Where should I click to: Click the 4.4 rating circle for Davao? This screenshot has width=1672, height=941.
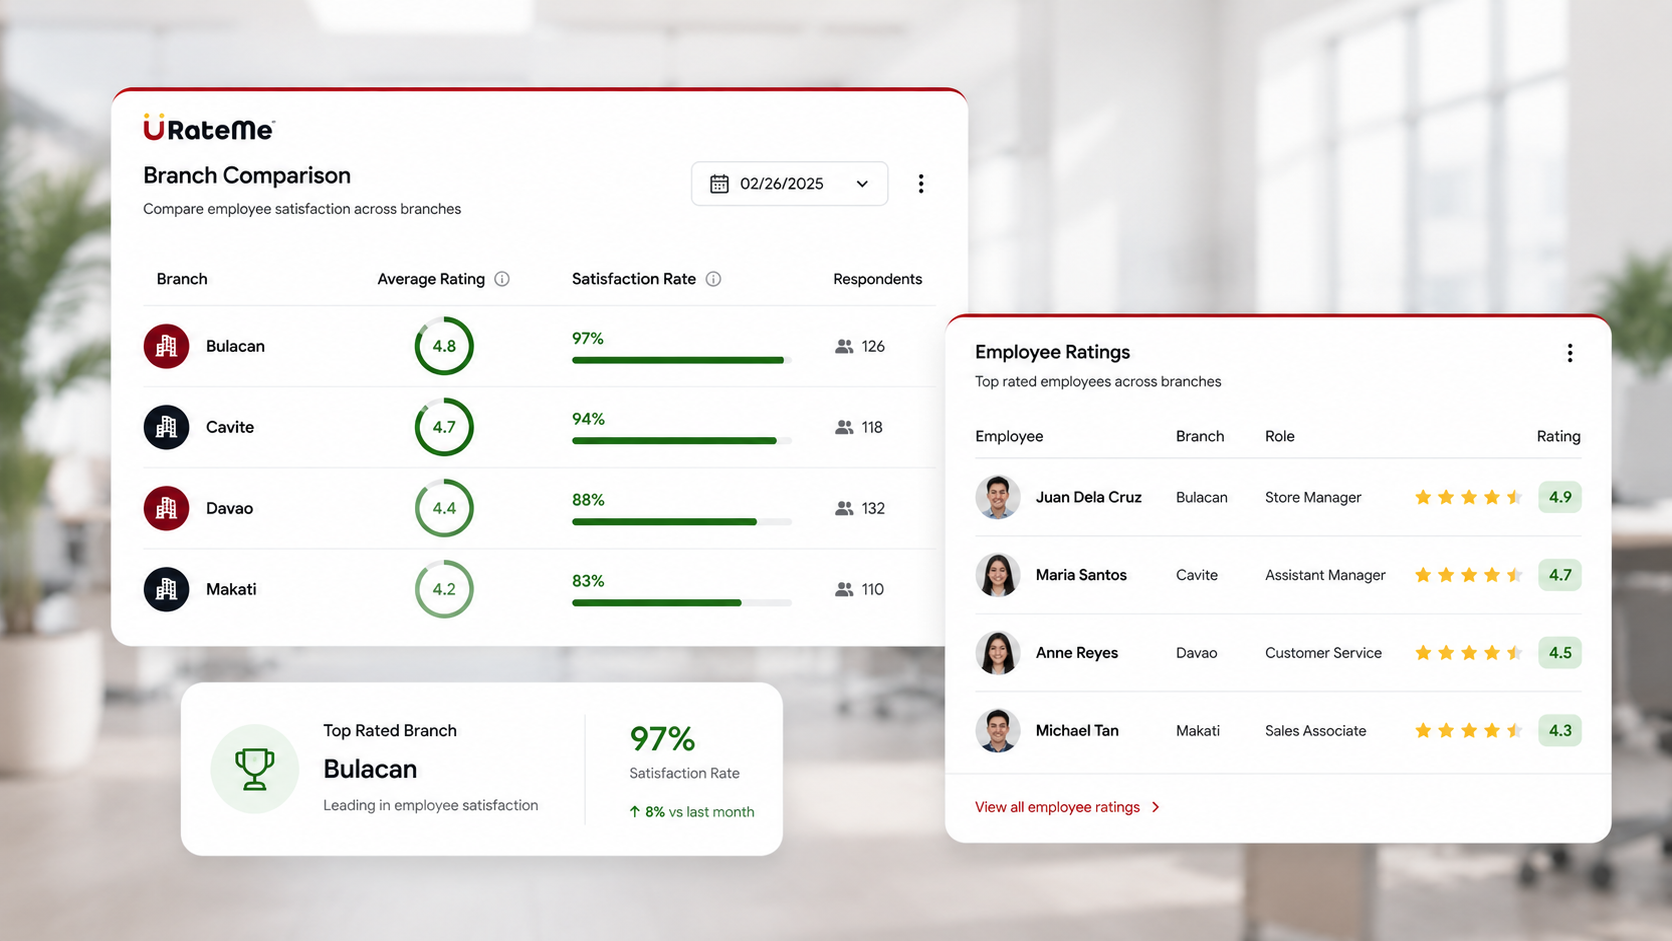coord(444,508)
